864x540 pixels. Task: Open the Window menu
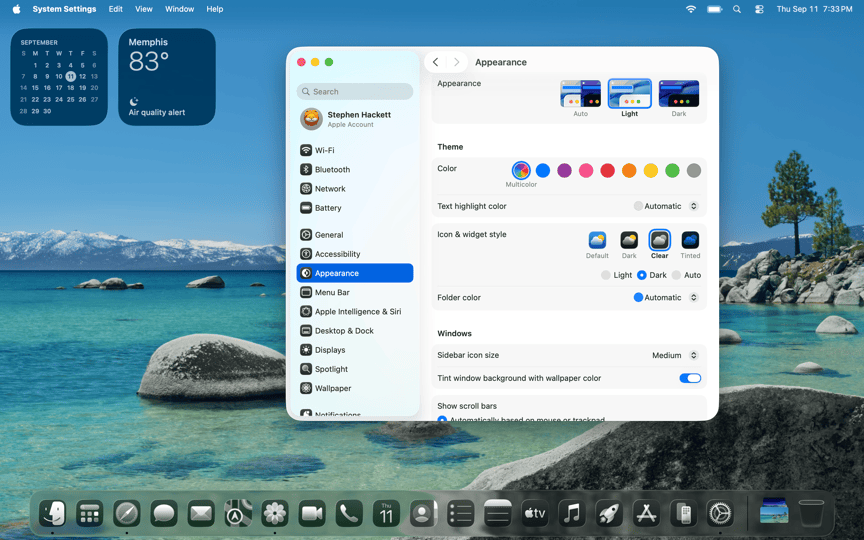[180, 9]
